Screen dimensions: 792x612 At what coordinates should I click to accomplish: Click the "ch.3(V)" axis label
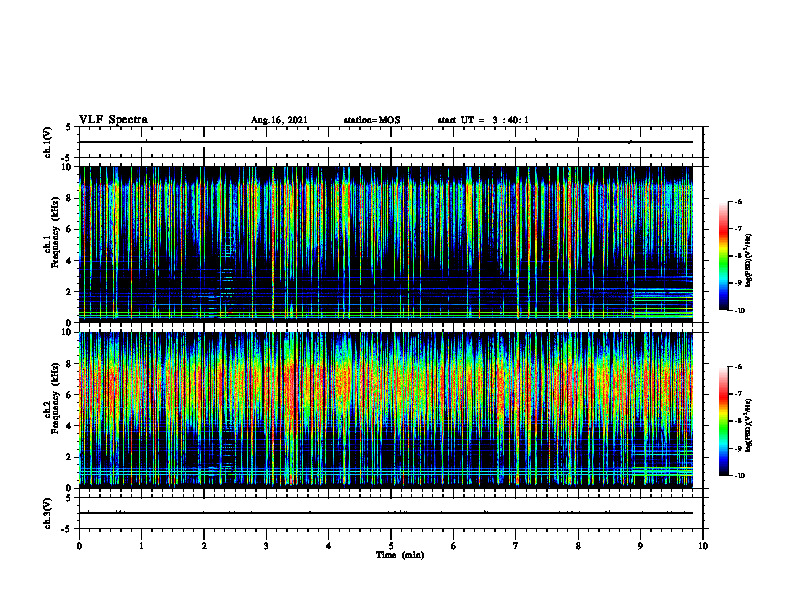tap(48, 513)
